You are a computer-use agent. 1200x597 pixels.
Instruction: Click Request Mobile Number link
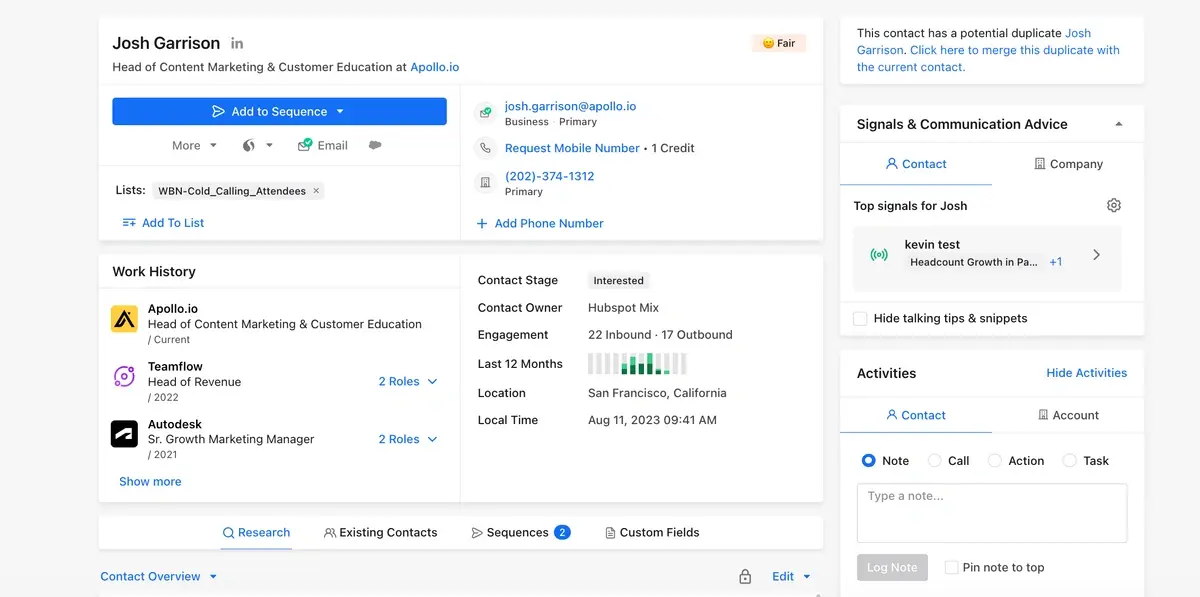572,148
